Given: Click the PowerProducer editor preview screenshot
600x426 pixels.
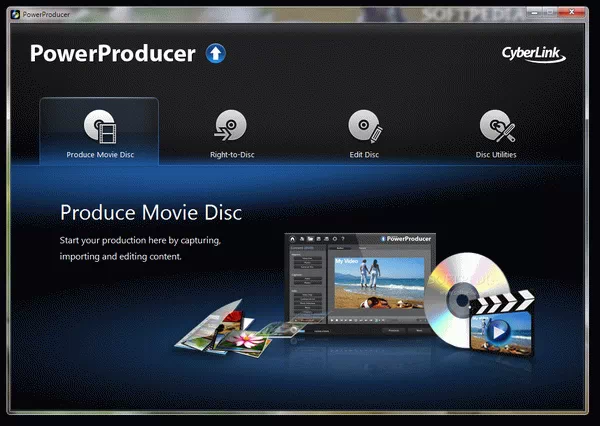Looking at the screenshot, I should 356,288.
